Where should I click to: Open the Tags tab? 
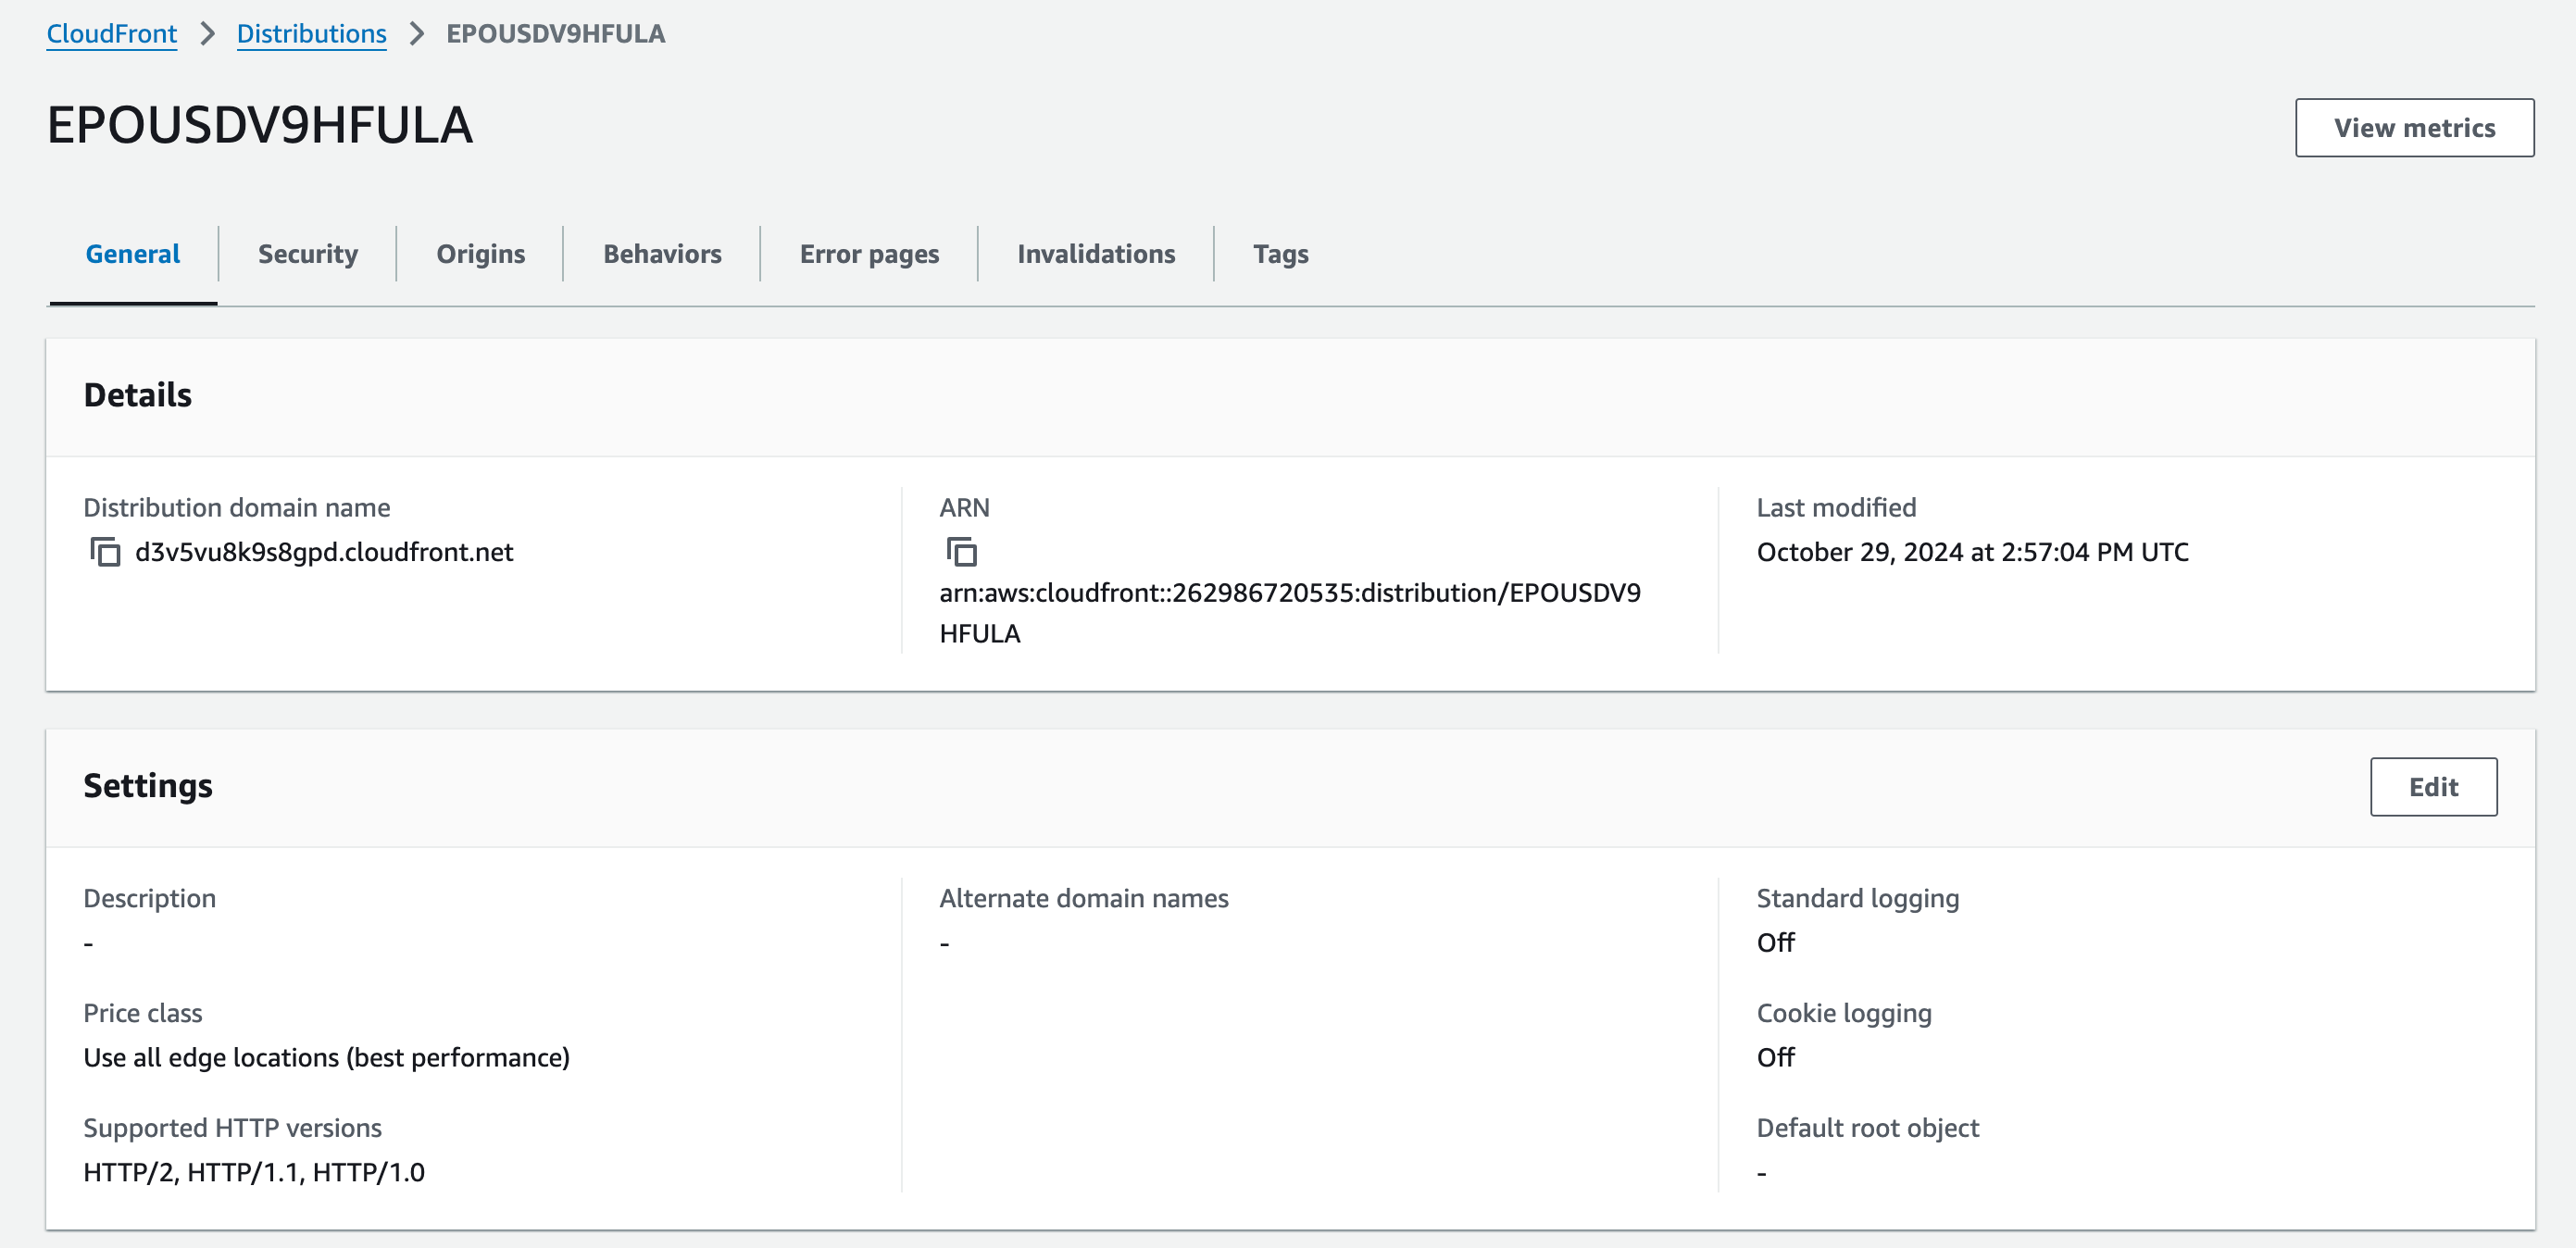click(x=1280, y=254)
